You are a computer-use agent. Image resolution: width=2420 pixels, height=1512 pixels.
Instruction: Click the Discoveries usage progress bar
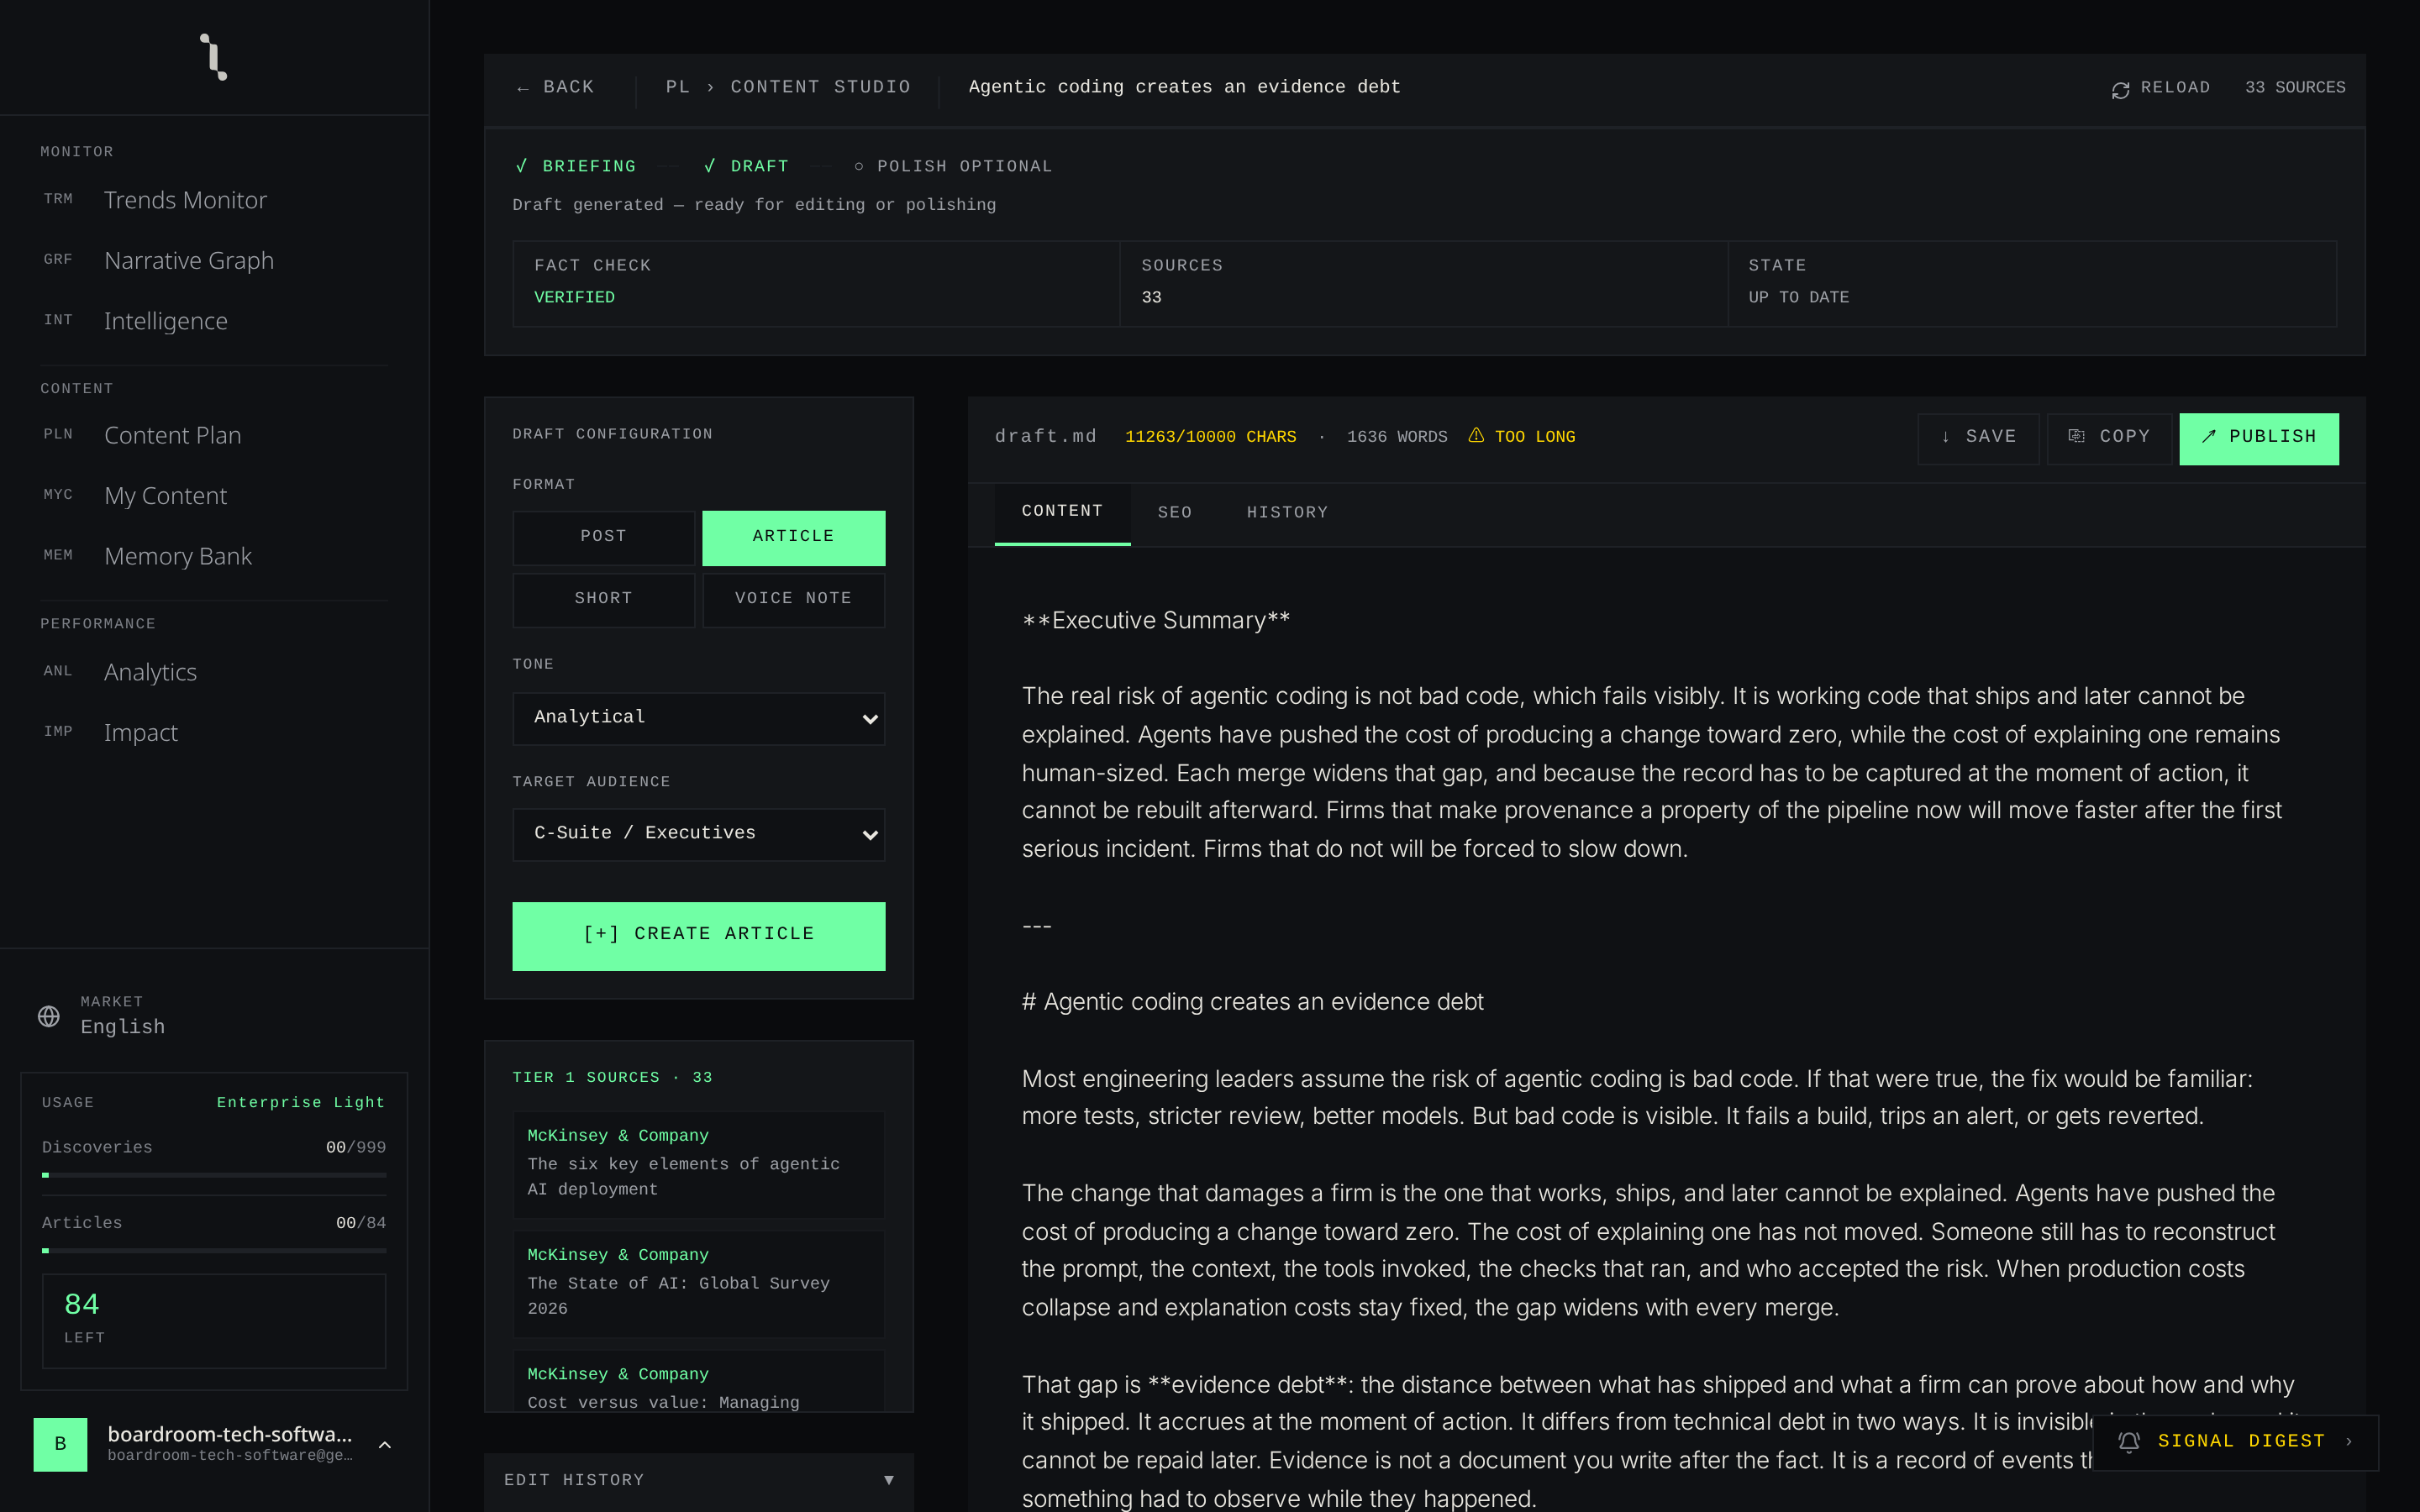[214, 1175]
